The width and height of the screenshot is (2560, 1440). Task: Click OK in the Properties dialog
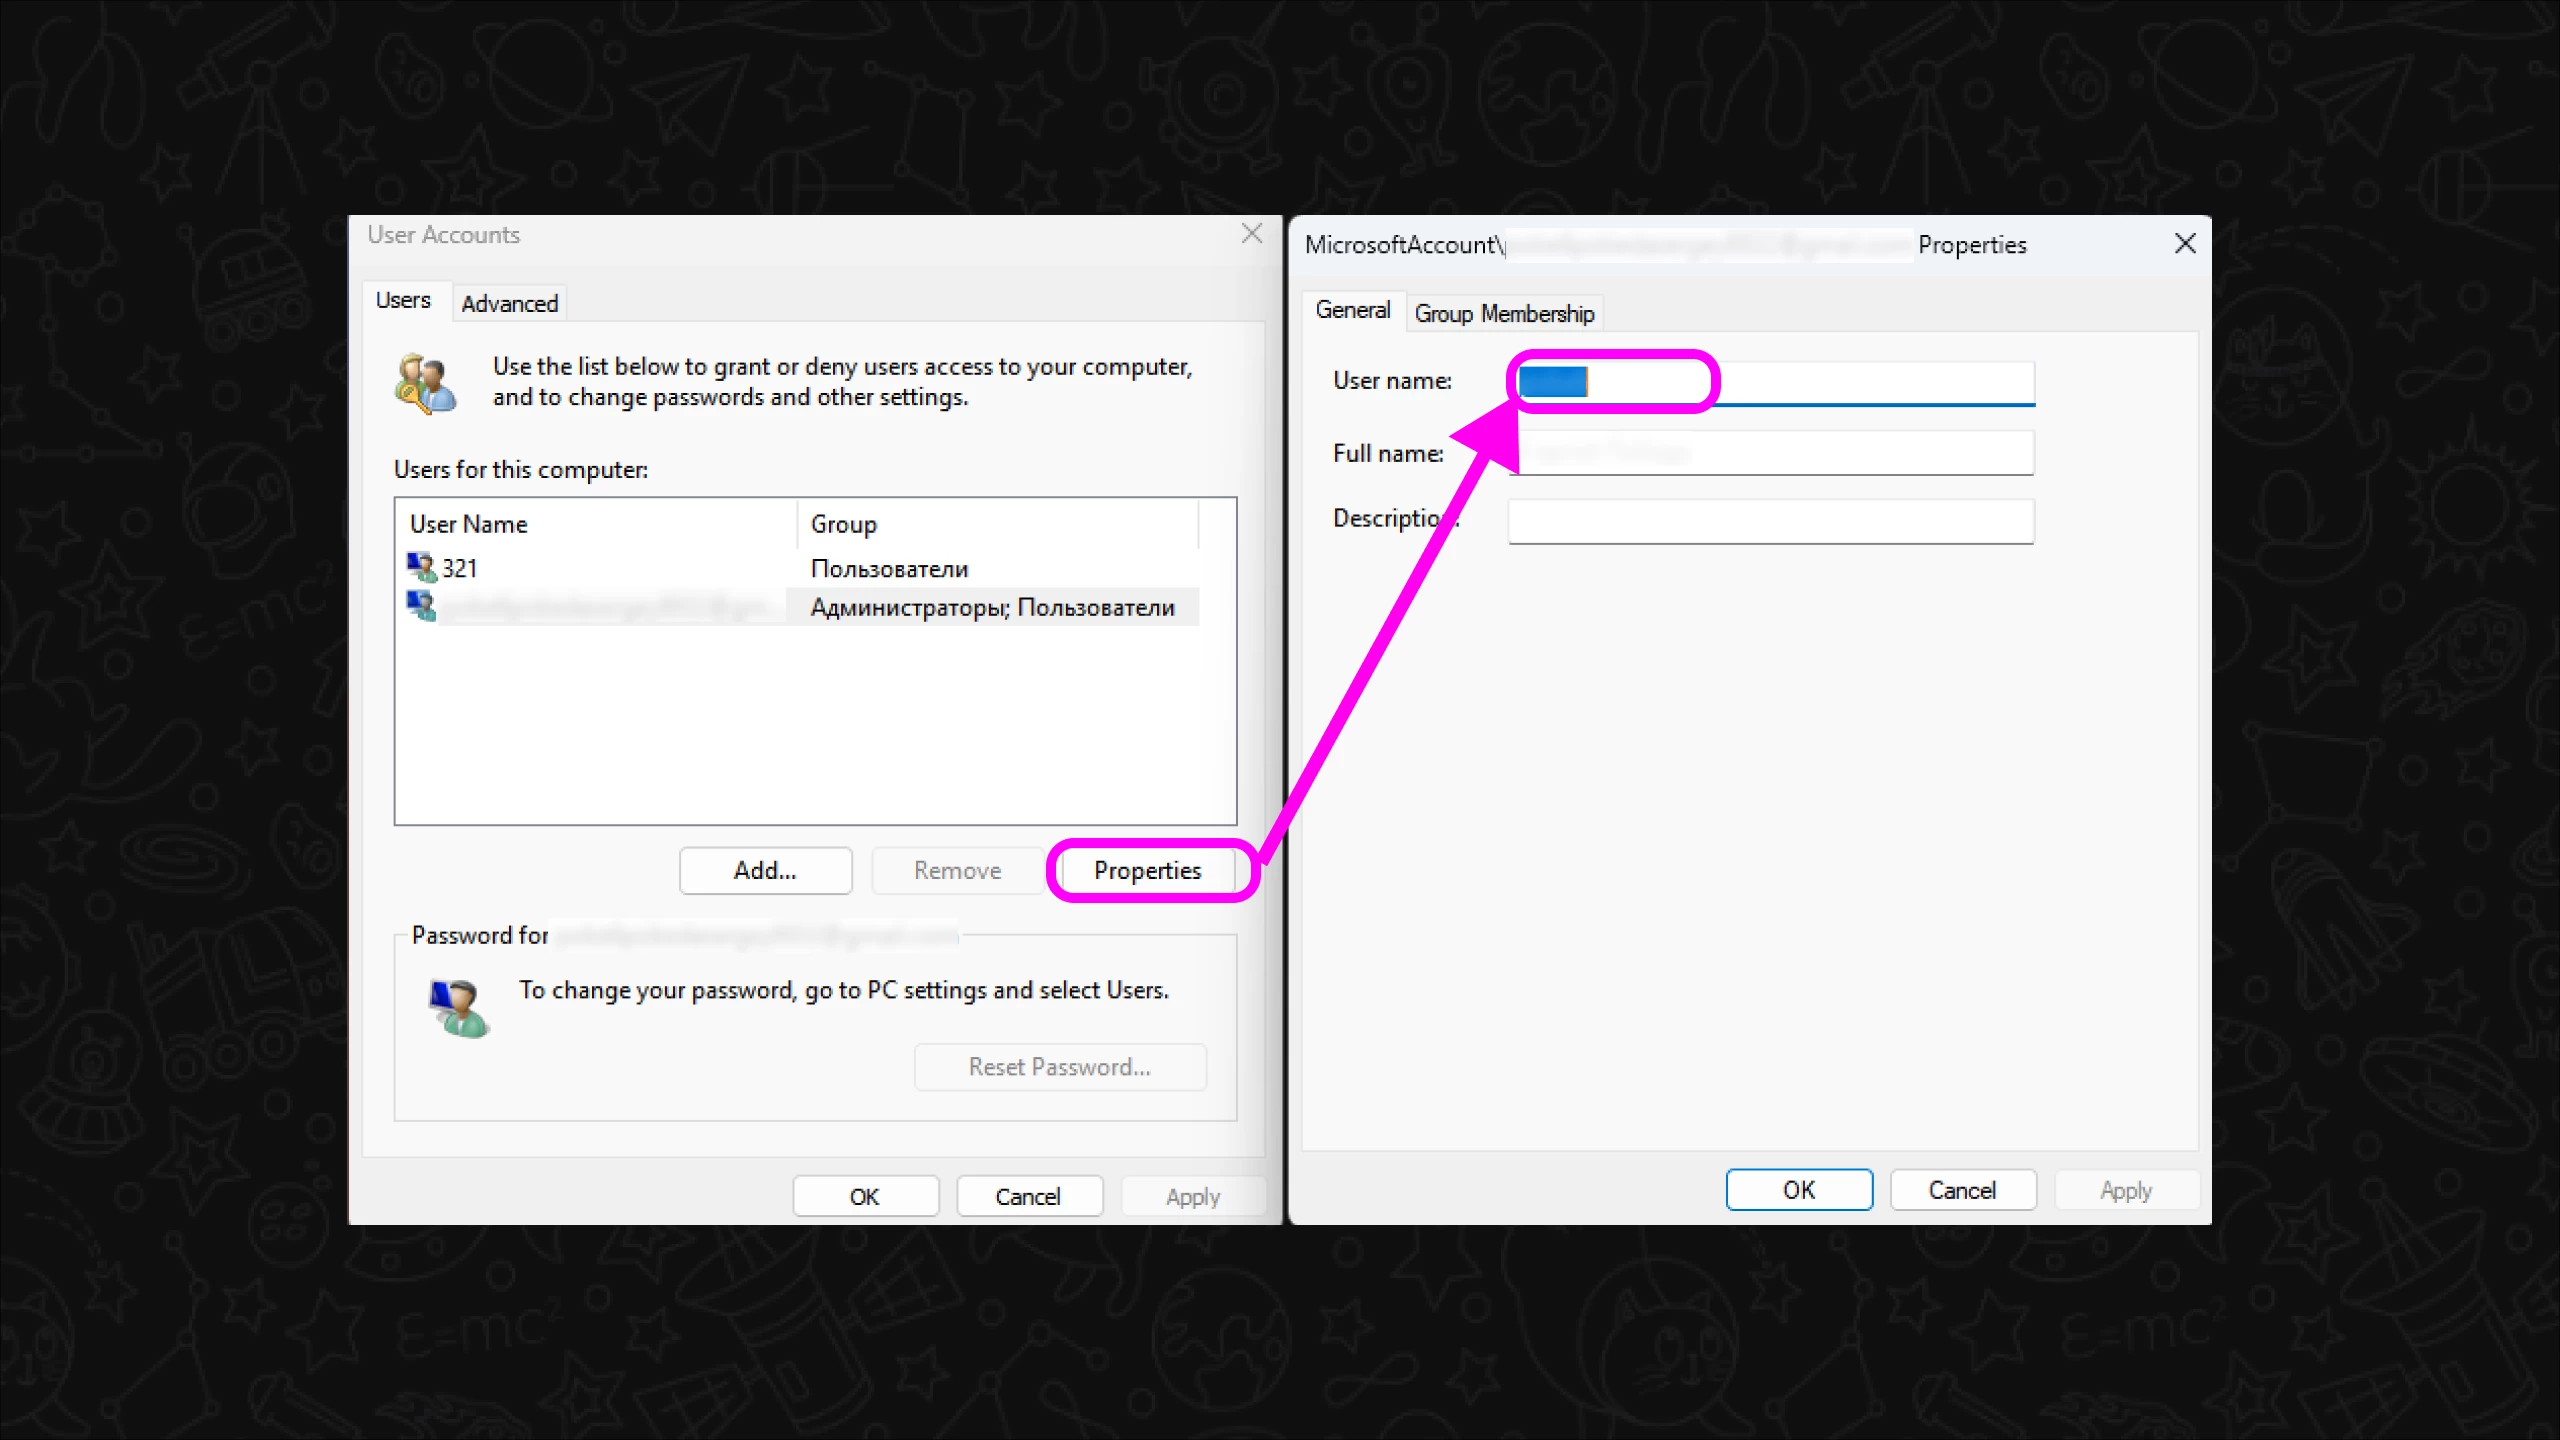(1798, 1190)
